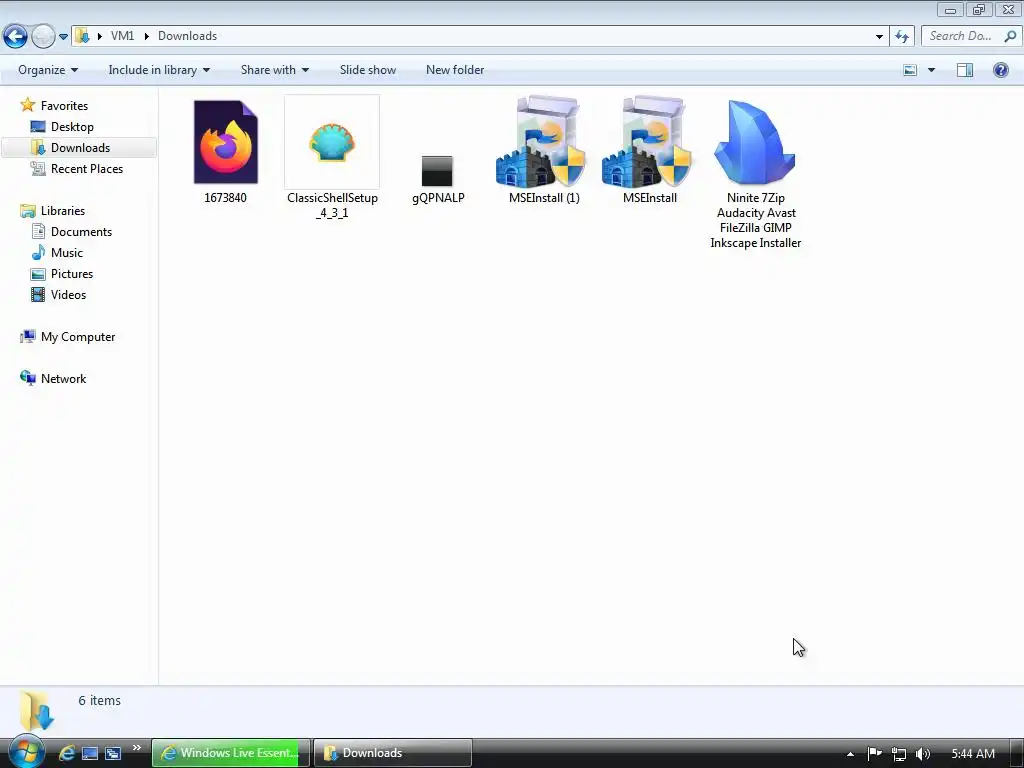This screenshot has height=768, width=1024.
Task: Click the search magnifier icon
Action: pyautogui.click(x=1010, y=36)
